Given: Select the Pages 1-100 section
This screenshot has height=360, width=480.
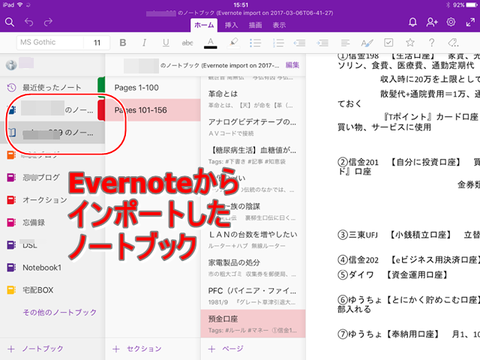Looking at the screenshot, I should 153,88.
